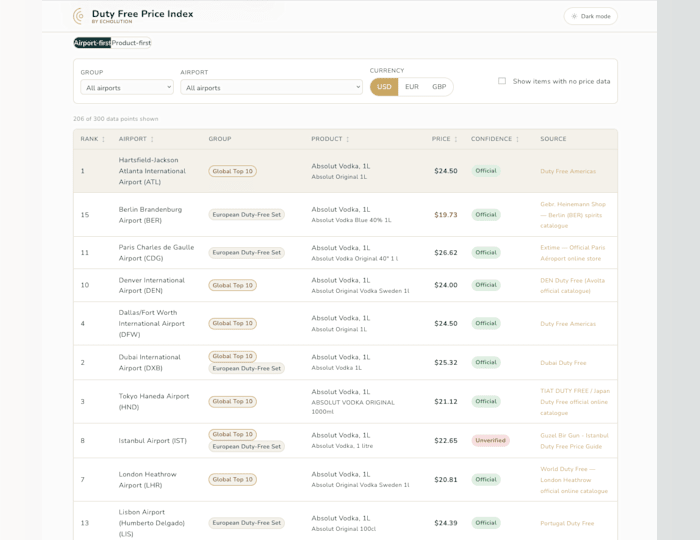Click the $25.32 price value
The height and width of the screenshot is (540, 700).
[x=446, y=362]
